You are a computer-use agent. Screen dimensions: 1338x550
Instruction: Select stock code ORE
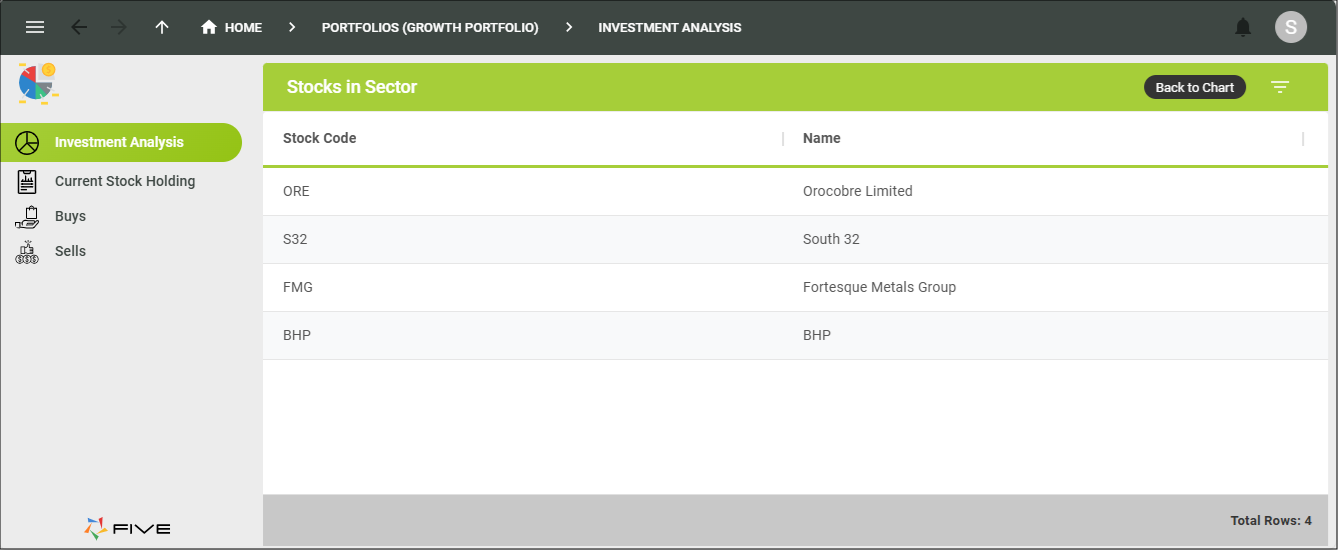pyautogui.click(x=296, y=191)
